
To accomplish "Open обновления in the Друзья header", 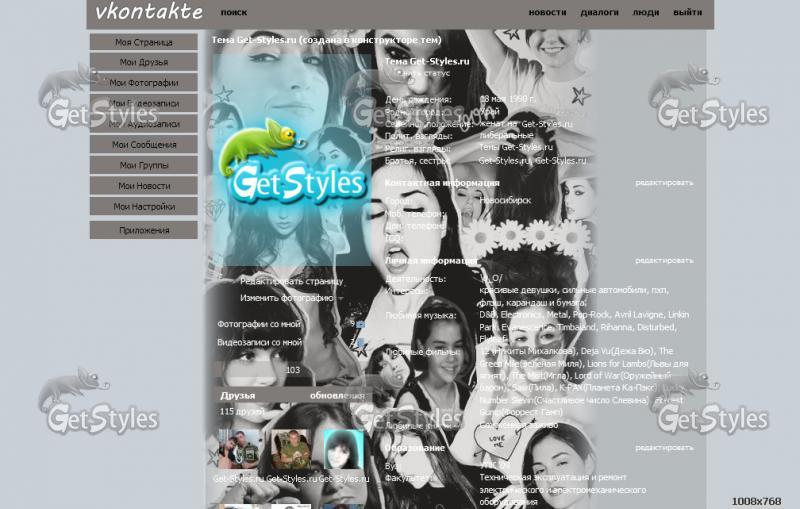I will (x=337, y=395).
